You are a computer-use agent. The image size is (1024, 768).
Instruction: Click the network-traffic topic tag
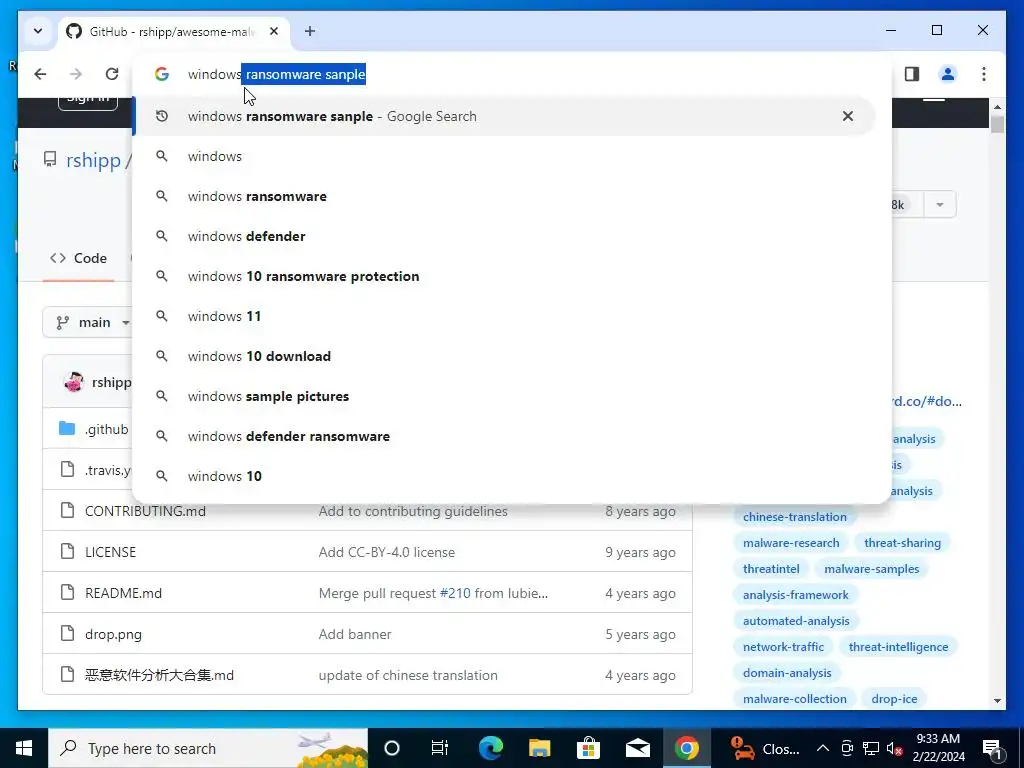783,647
